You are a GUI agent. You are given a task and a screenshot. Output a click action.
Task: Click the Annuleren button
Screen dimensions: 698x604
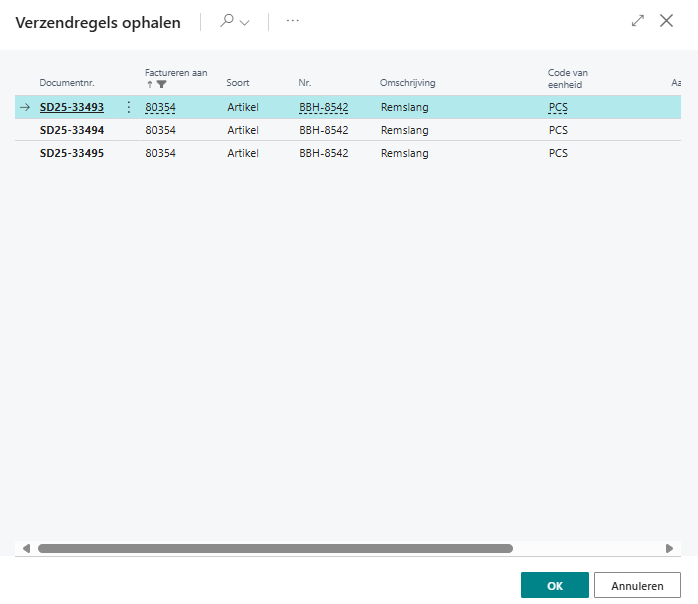point(637,585)
